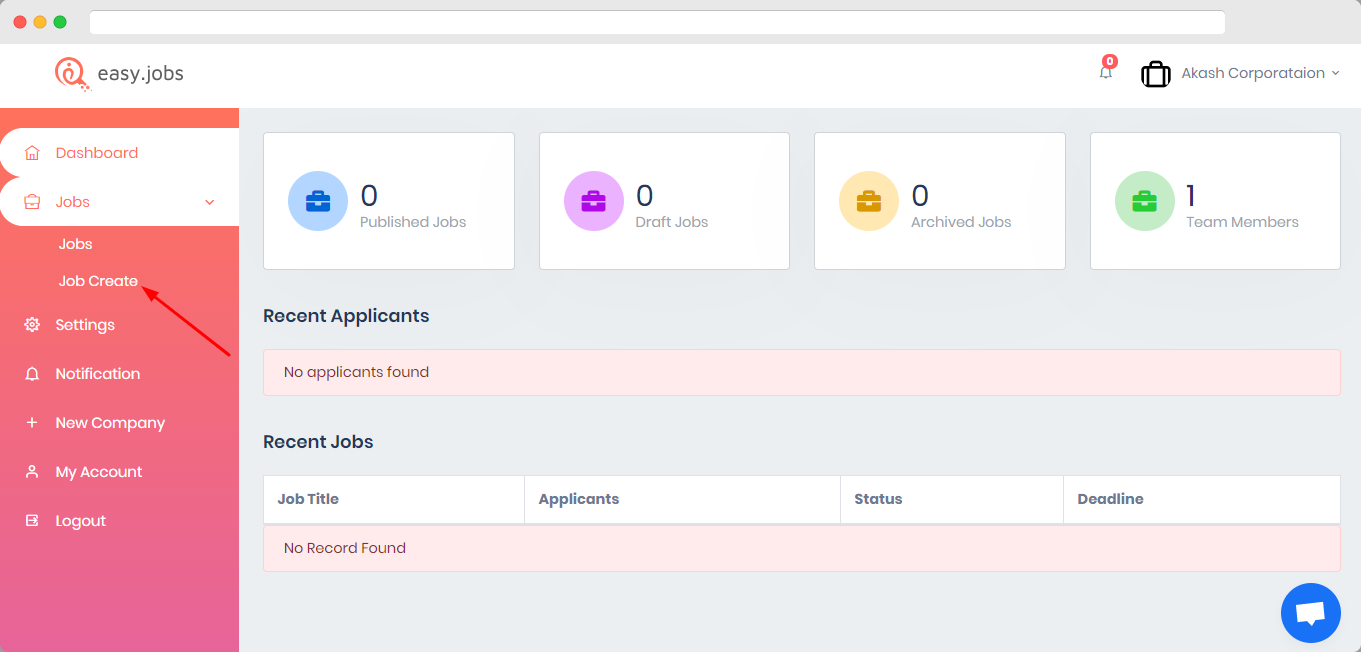
Task: Open the notification bell in the header
Action: (1105, 72)
